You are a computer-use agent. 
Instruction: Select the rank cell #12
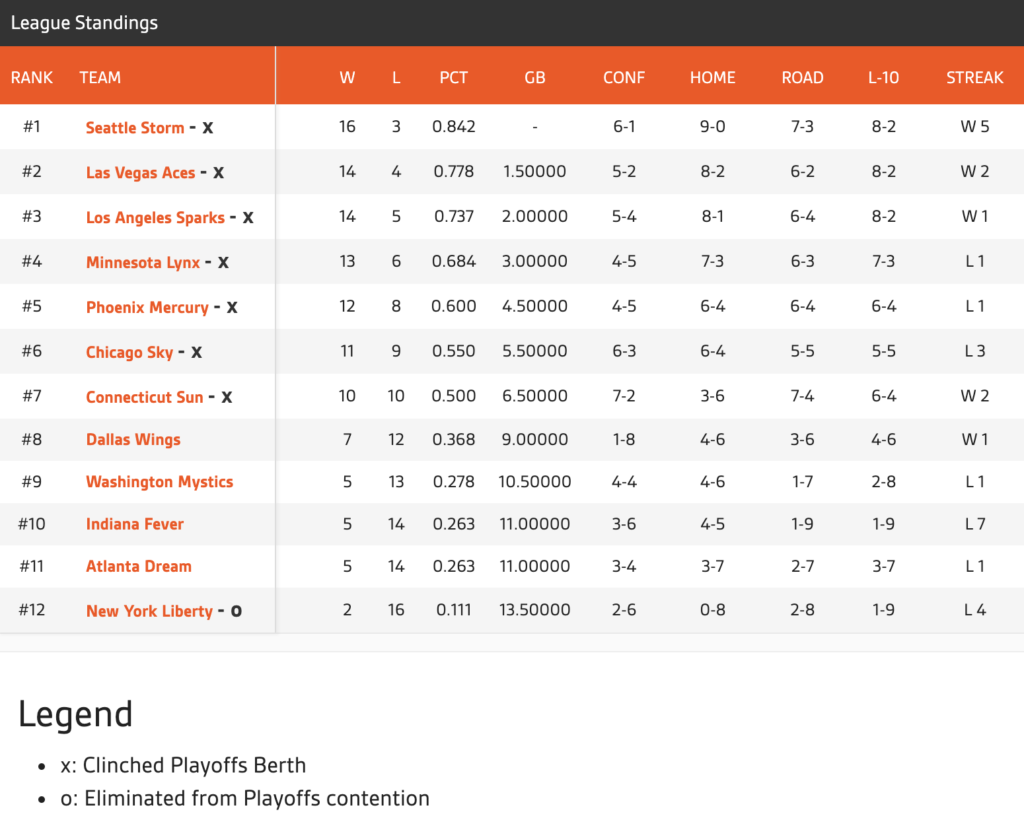click(31, 610)
